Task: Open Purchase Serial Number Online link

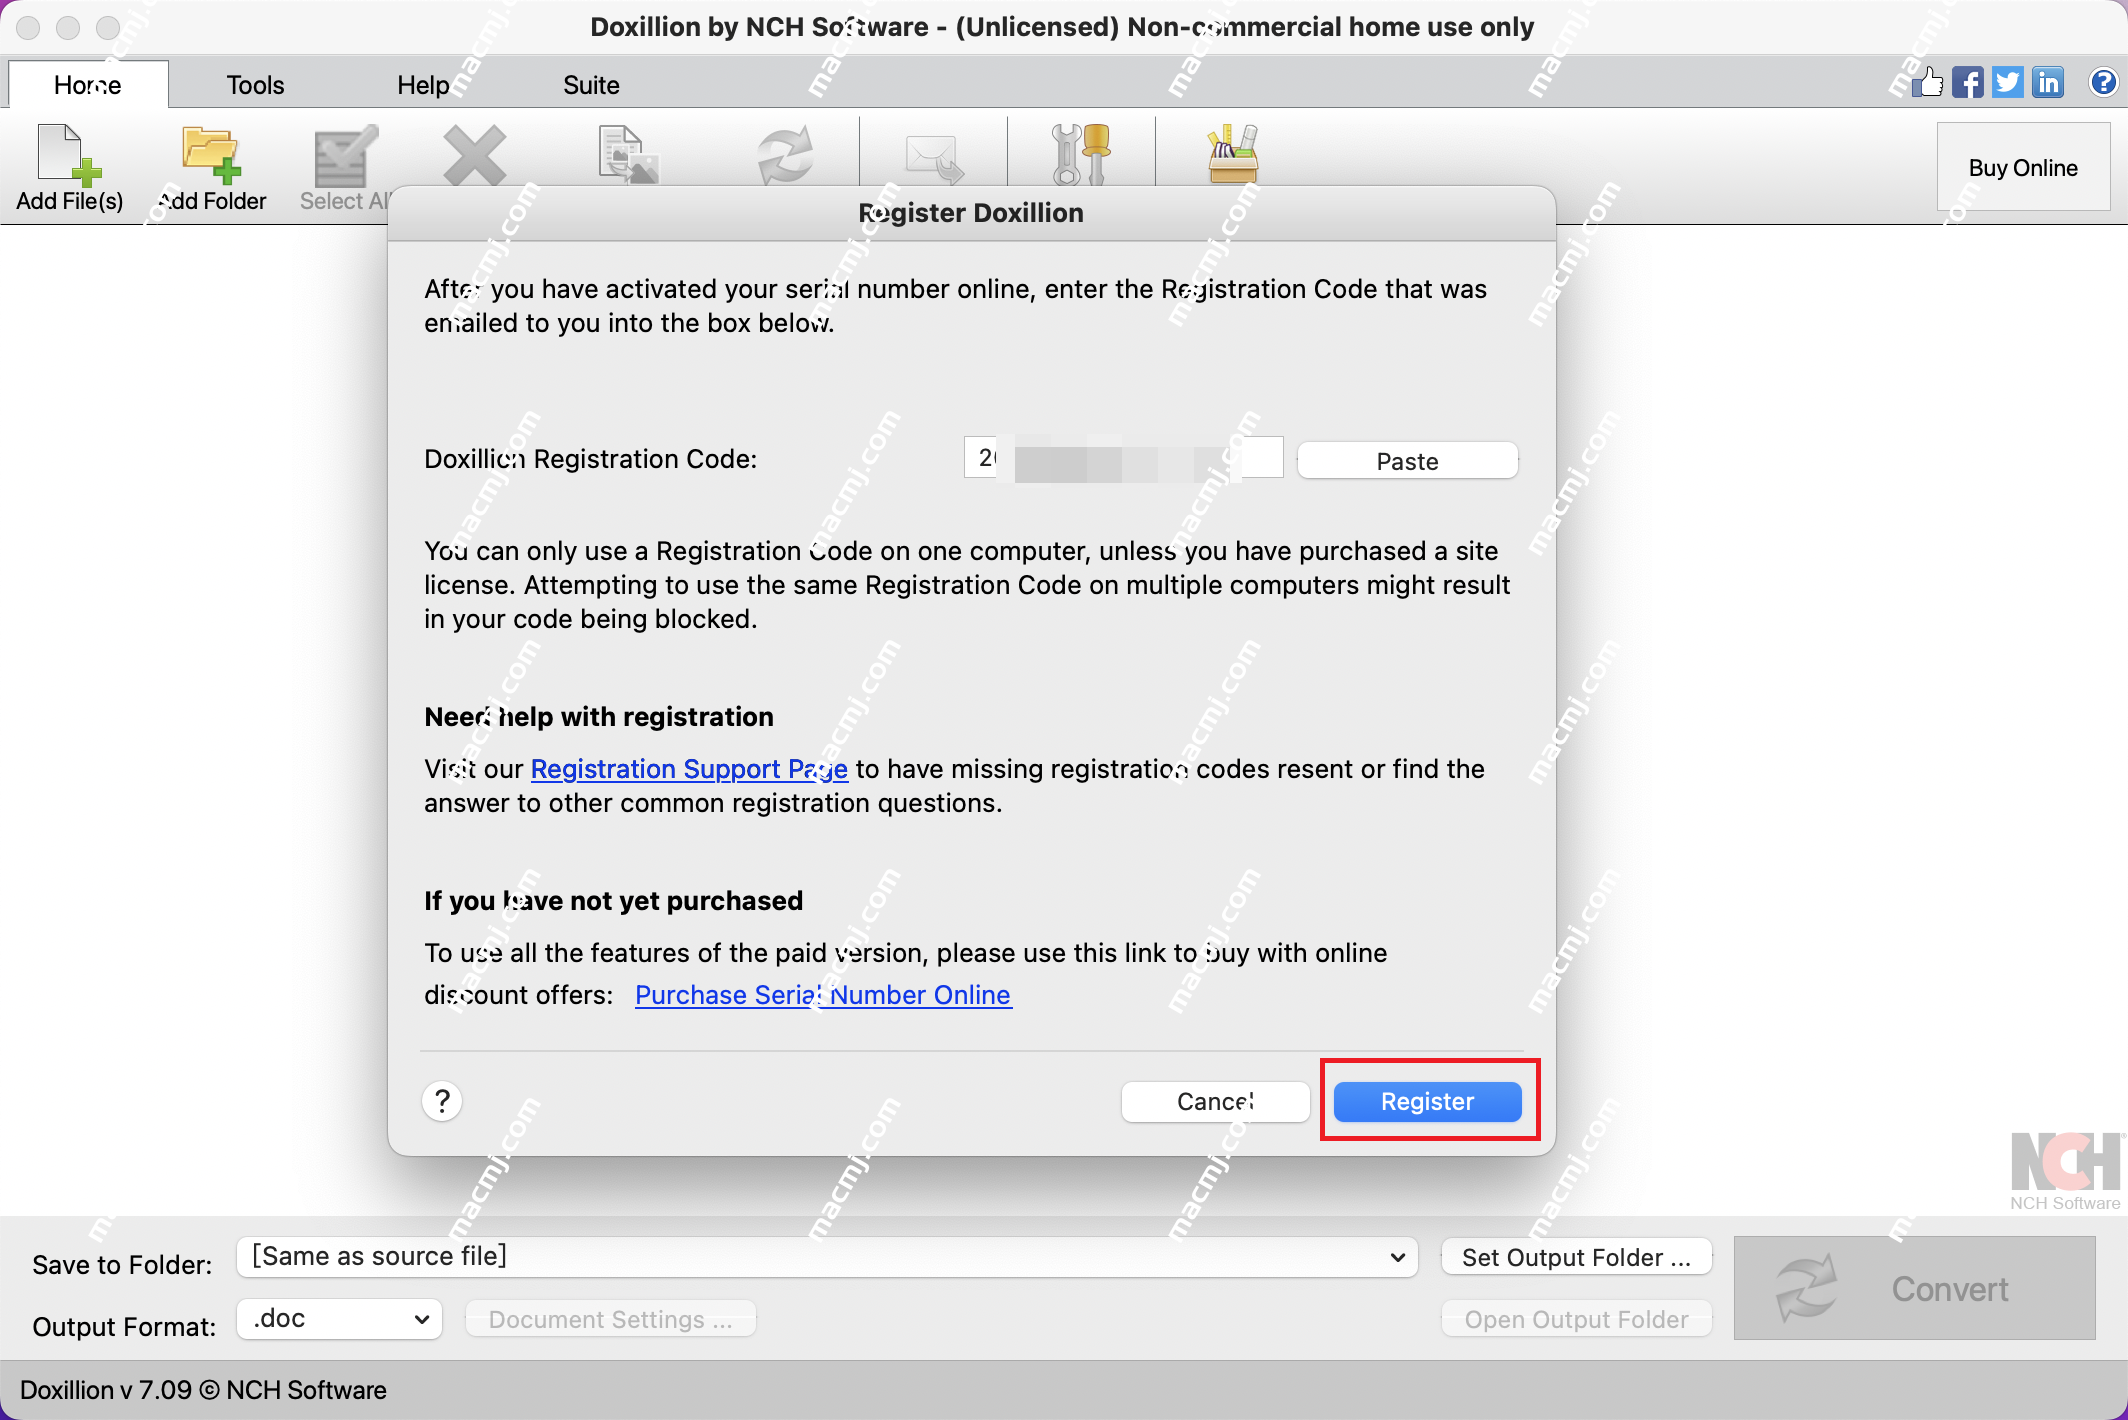Action: (x=823, y=995)
